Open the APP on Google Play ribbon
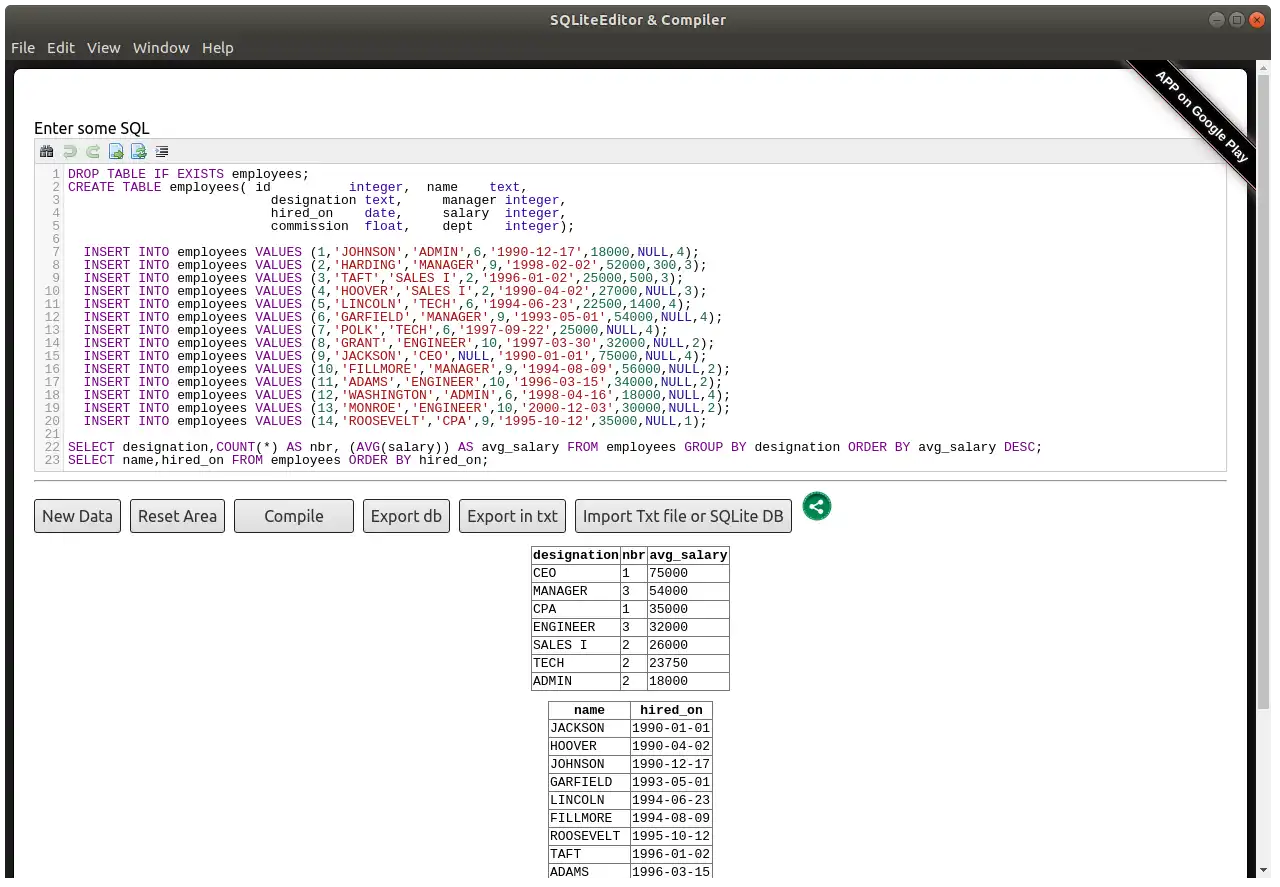Image resolution: width=1280 pixels, height=887 pixels. click(1200, 115)
